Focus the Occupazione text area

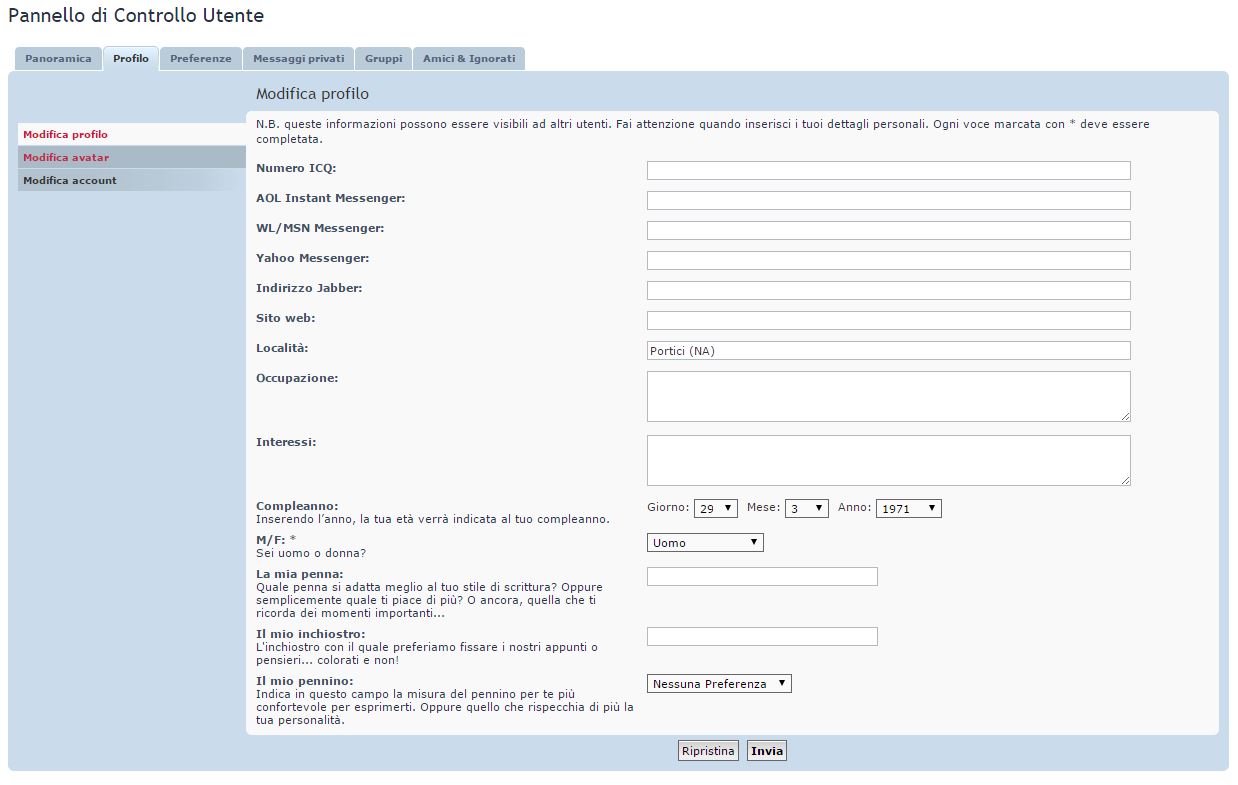tap(888, 396)
